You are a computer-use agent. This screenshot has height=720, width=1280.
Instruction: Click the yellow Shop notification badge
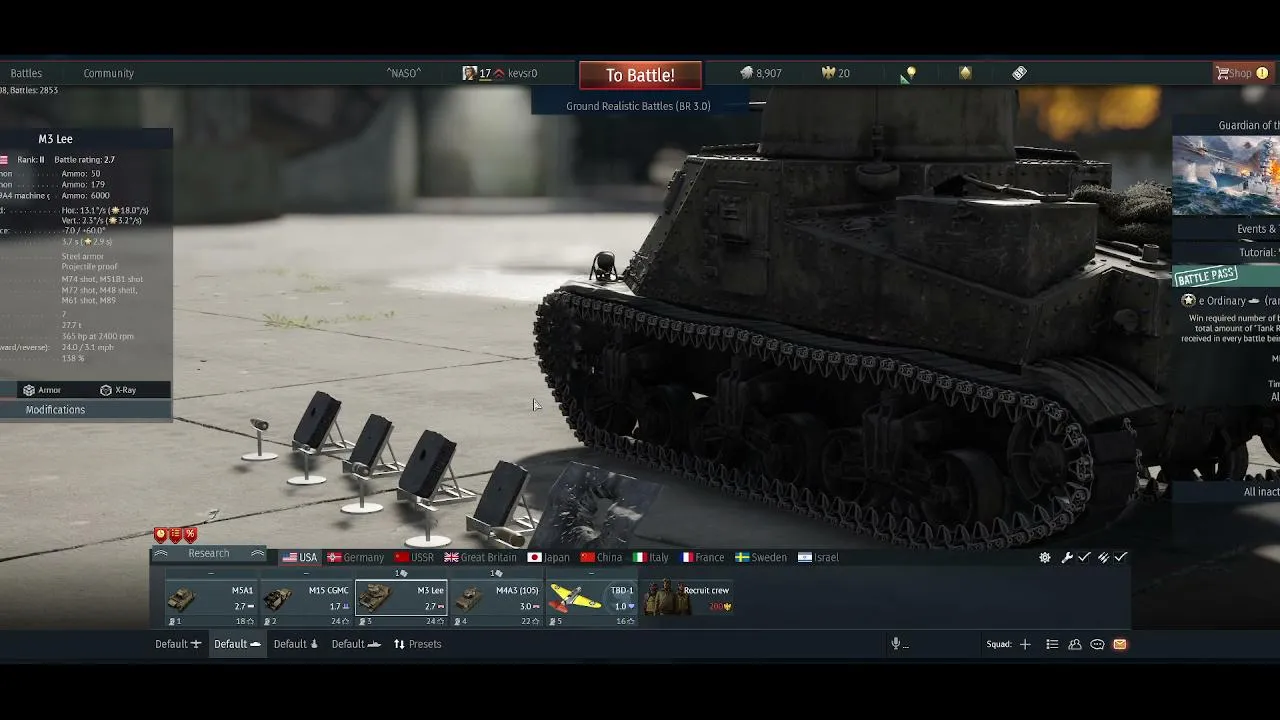[x=1262, y=73]
